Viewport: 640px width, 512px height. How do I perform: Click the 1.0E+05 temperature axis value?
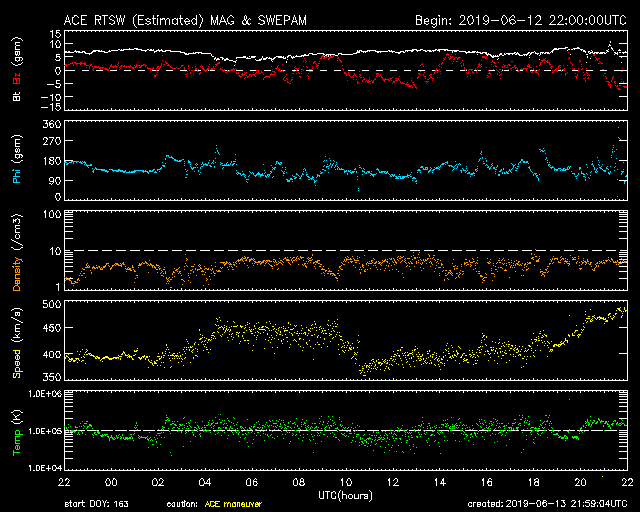coord(45,431)
